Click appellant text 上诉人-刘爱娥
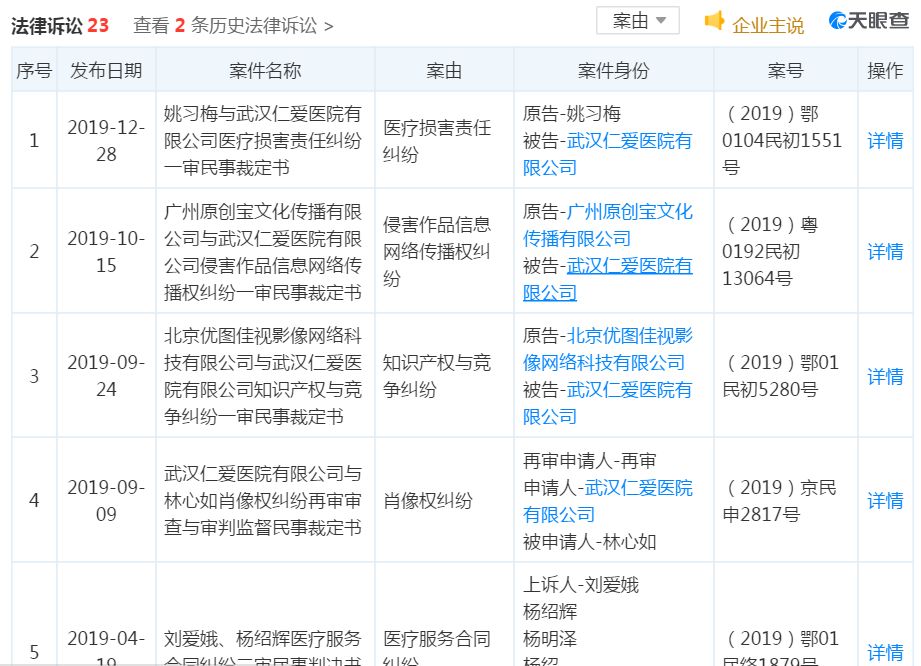Viewport: 921px width, 666px height. pyautogui.click(x=580, y=584)
